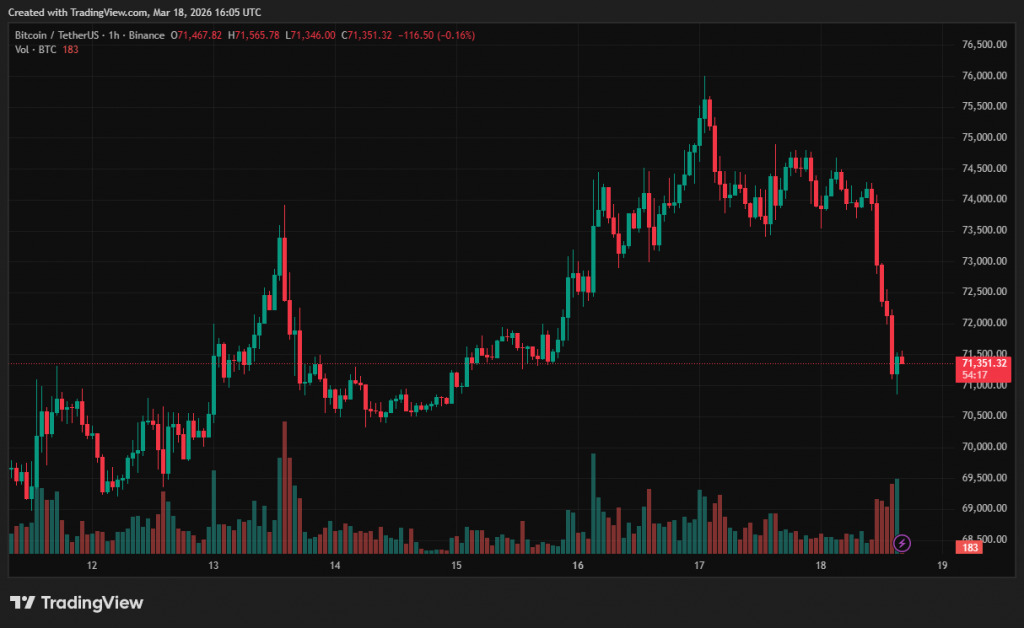This screenshot has width=1024, height=628.
Task: Click the TradingView logo icon
Action: (22, 603)
